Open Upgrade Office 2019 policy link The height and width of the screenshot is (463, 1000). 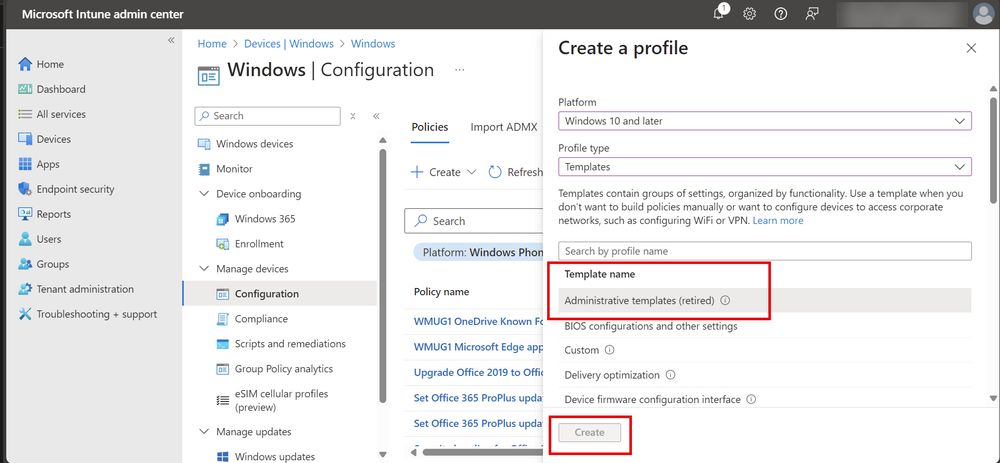(478, 372)
